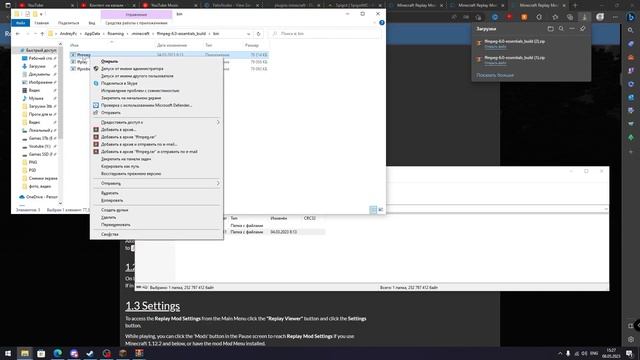This screenshot has height=360, width=640.
Task: Open Edge Settings and more (...) menu
Action: [615, 17]
